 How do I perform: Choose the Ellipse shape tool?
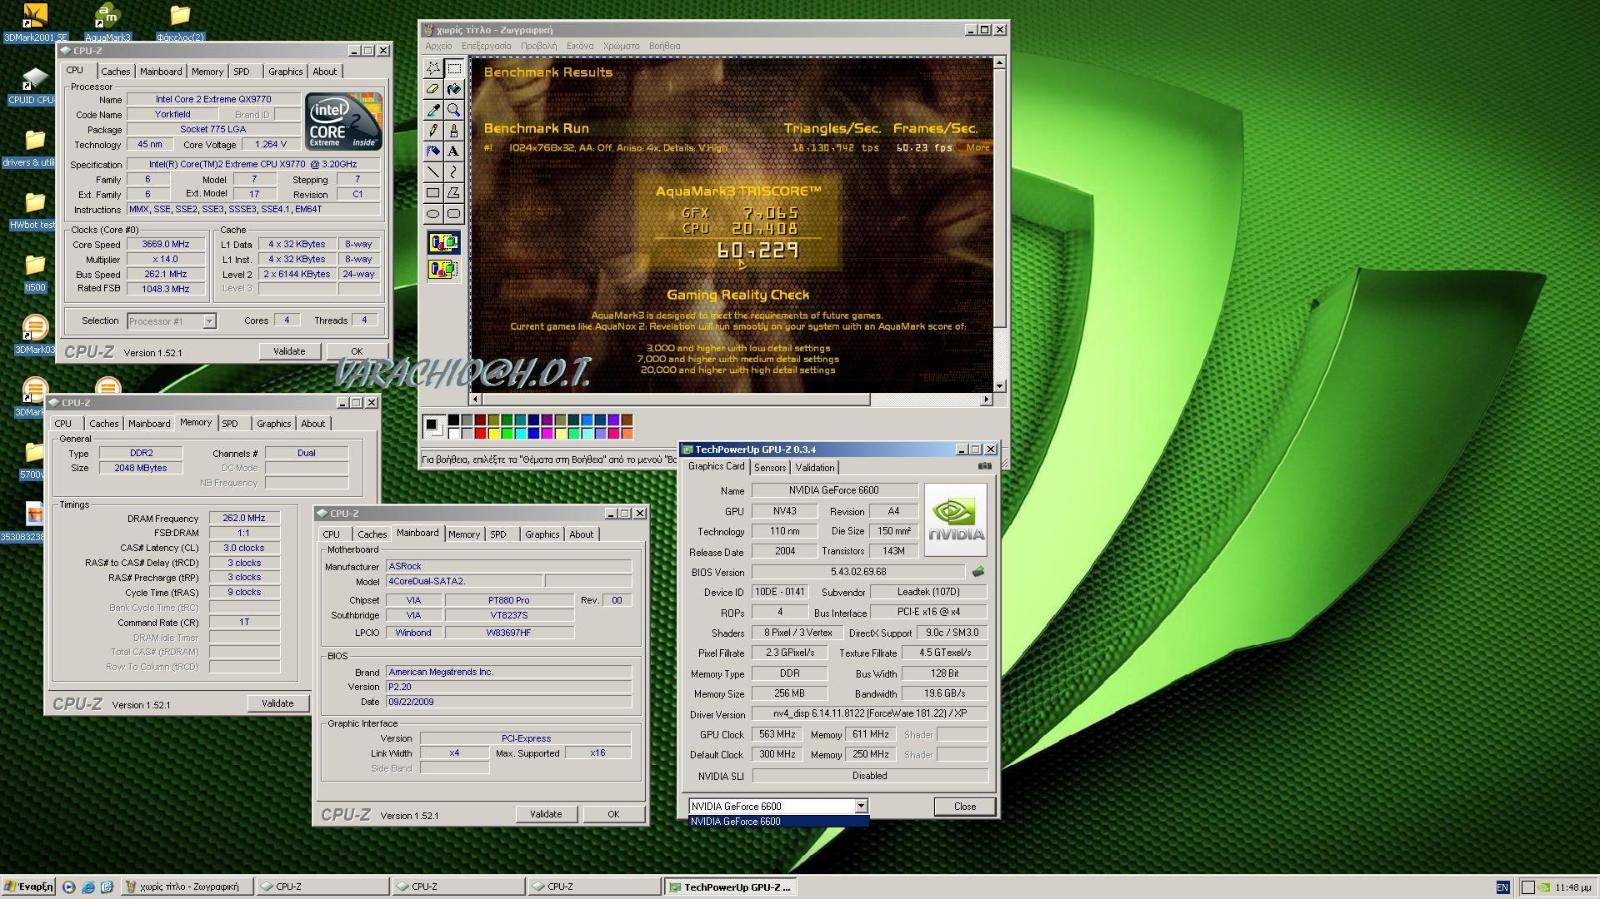(433, 214)
